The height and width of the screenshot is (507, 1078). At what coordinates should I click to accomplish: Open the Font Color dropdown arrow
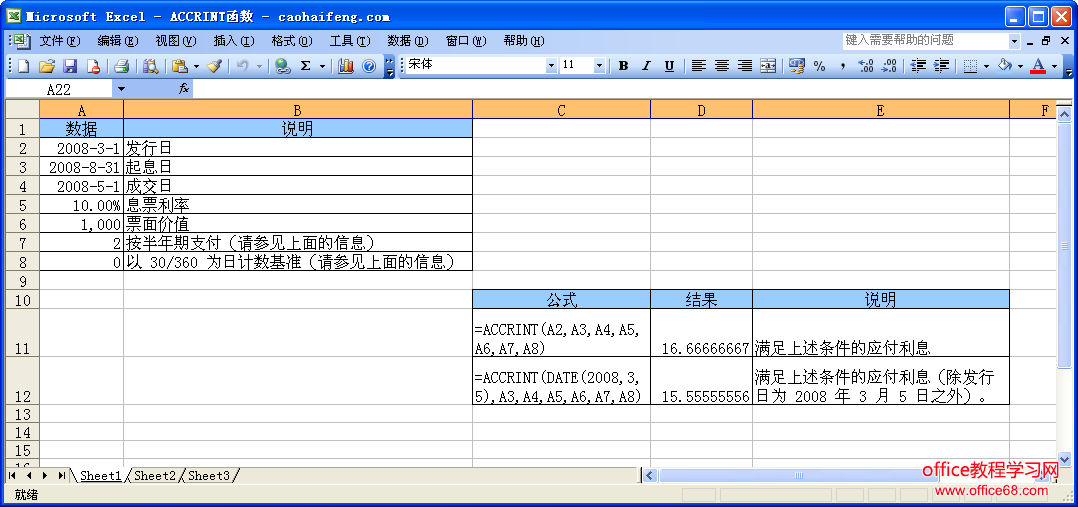point(1055,66)
